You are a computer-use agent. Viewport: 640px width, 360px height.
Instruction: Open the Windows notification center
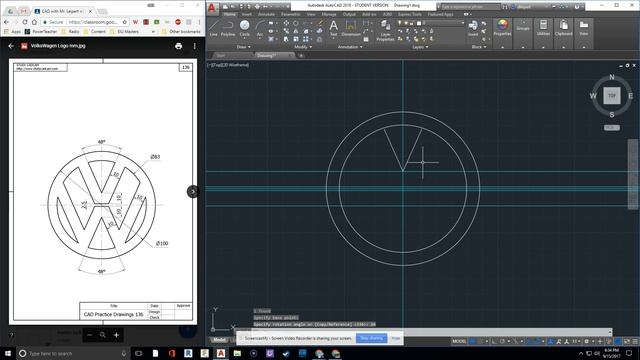[629, 353]
